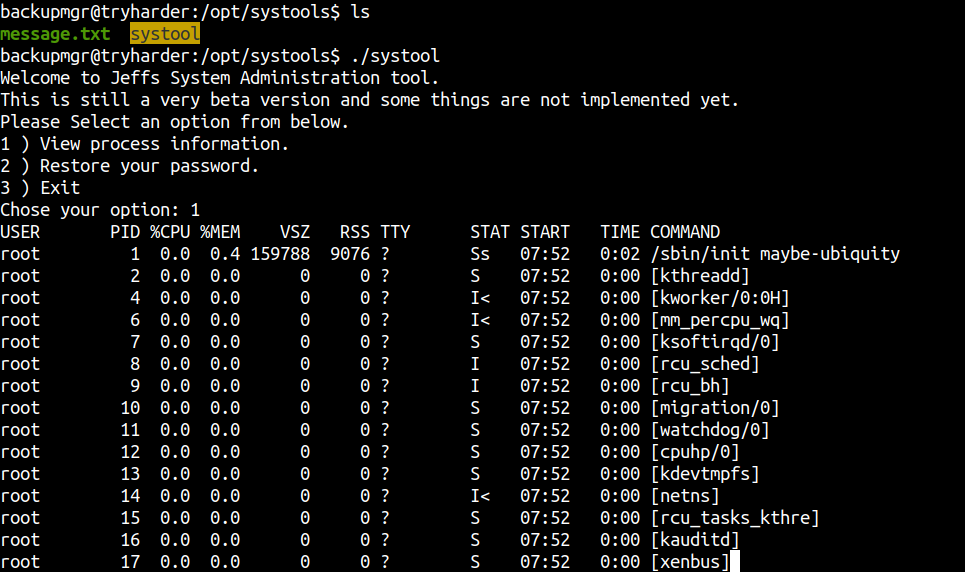Click menu option 2 Restore your password

click(x=129, y=166)
